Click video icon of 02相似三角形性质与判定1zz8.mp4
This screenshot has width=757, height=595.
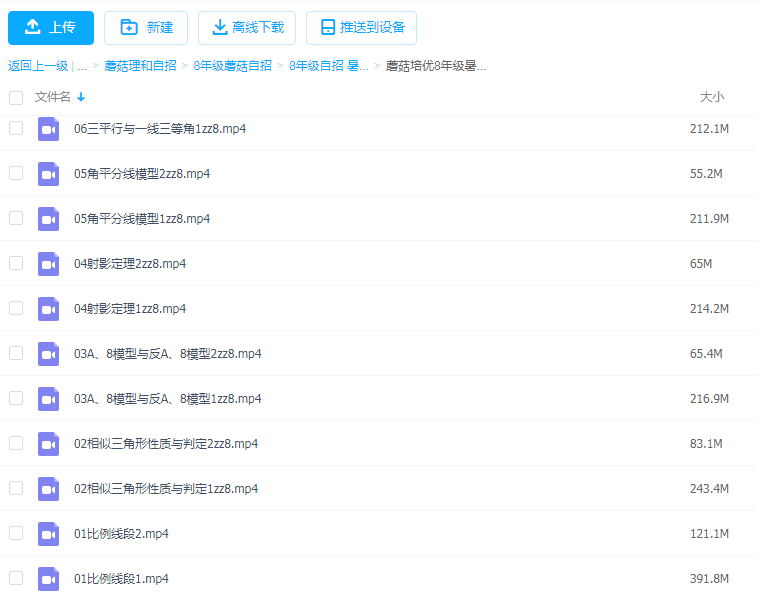[x=49, y=489]
